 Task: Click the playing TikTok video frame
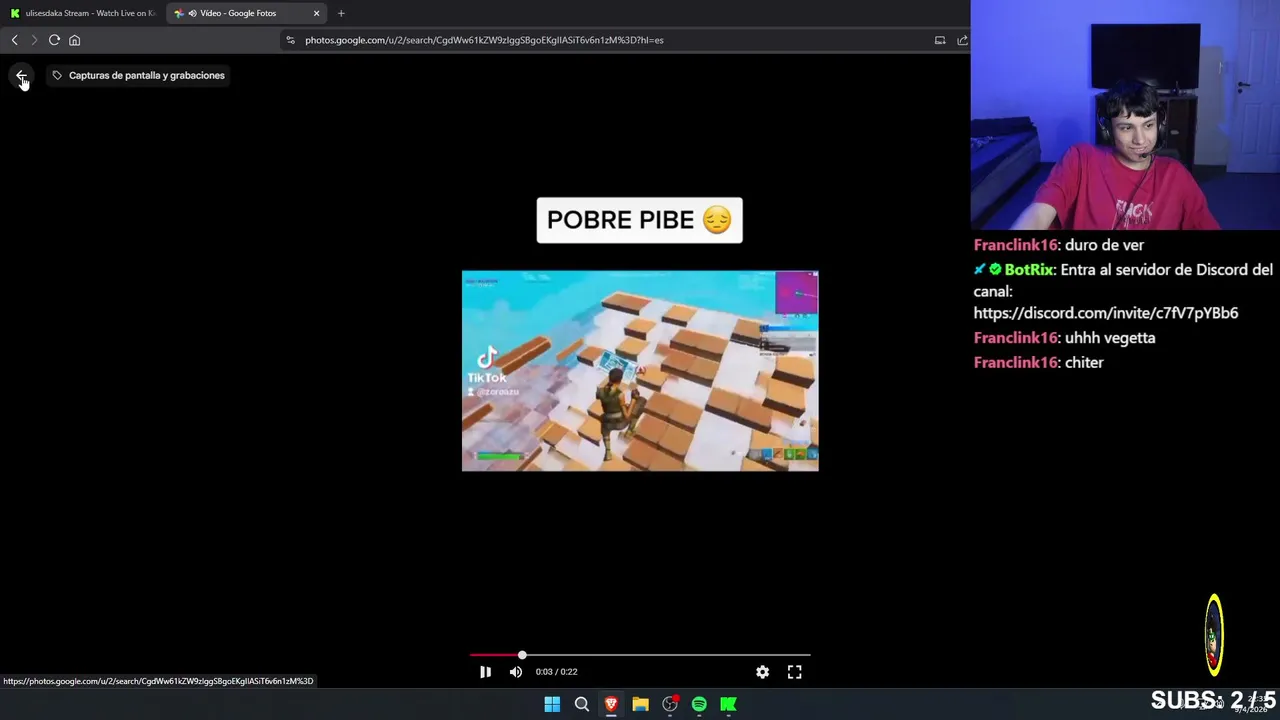pos(640,371)
